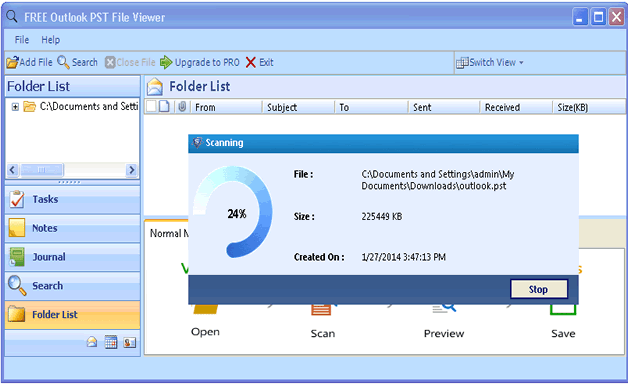Click the red Exit icon in toolbar
The image size is (628, 384).
(251, 62)
